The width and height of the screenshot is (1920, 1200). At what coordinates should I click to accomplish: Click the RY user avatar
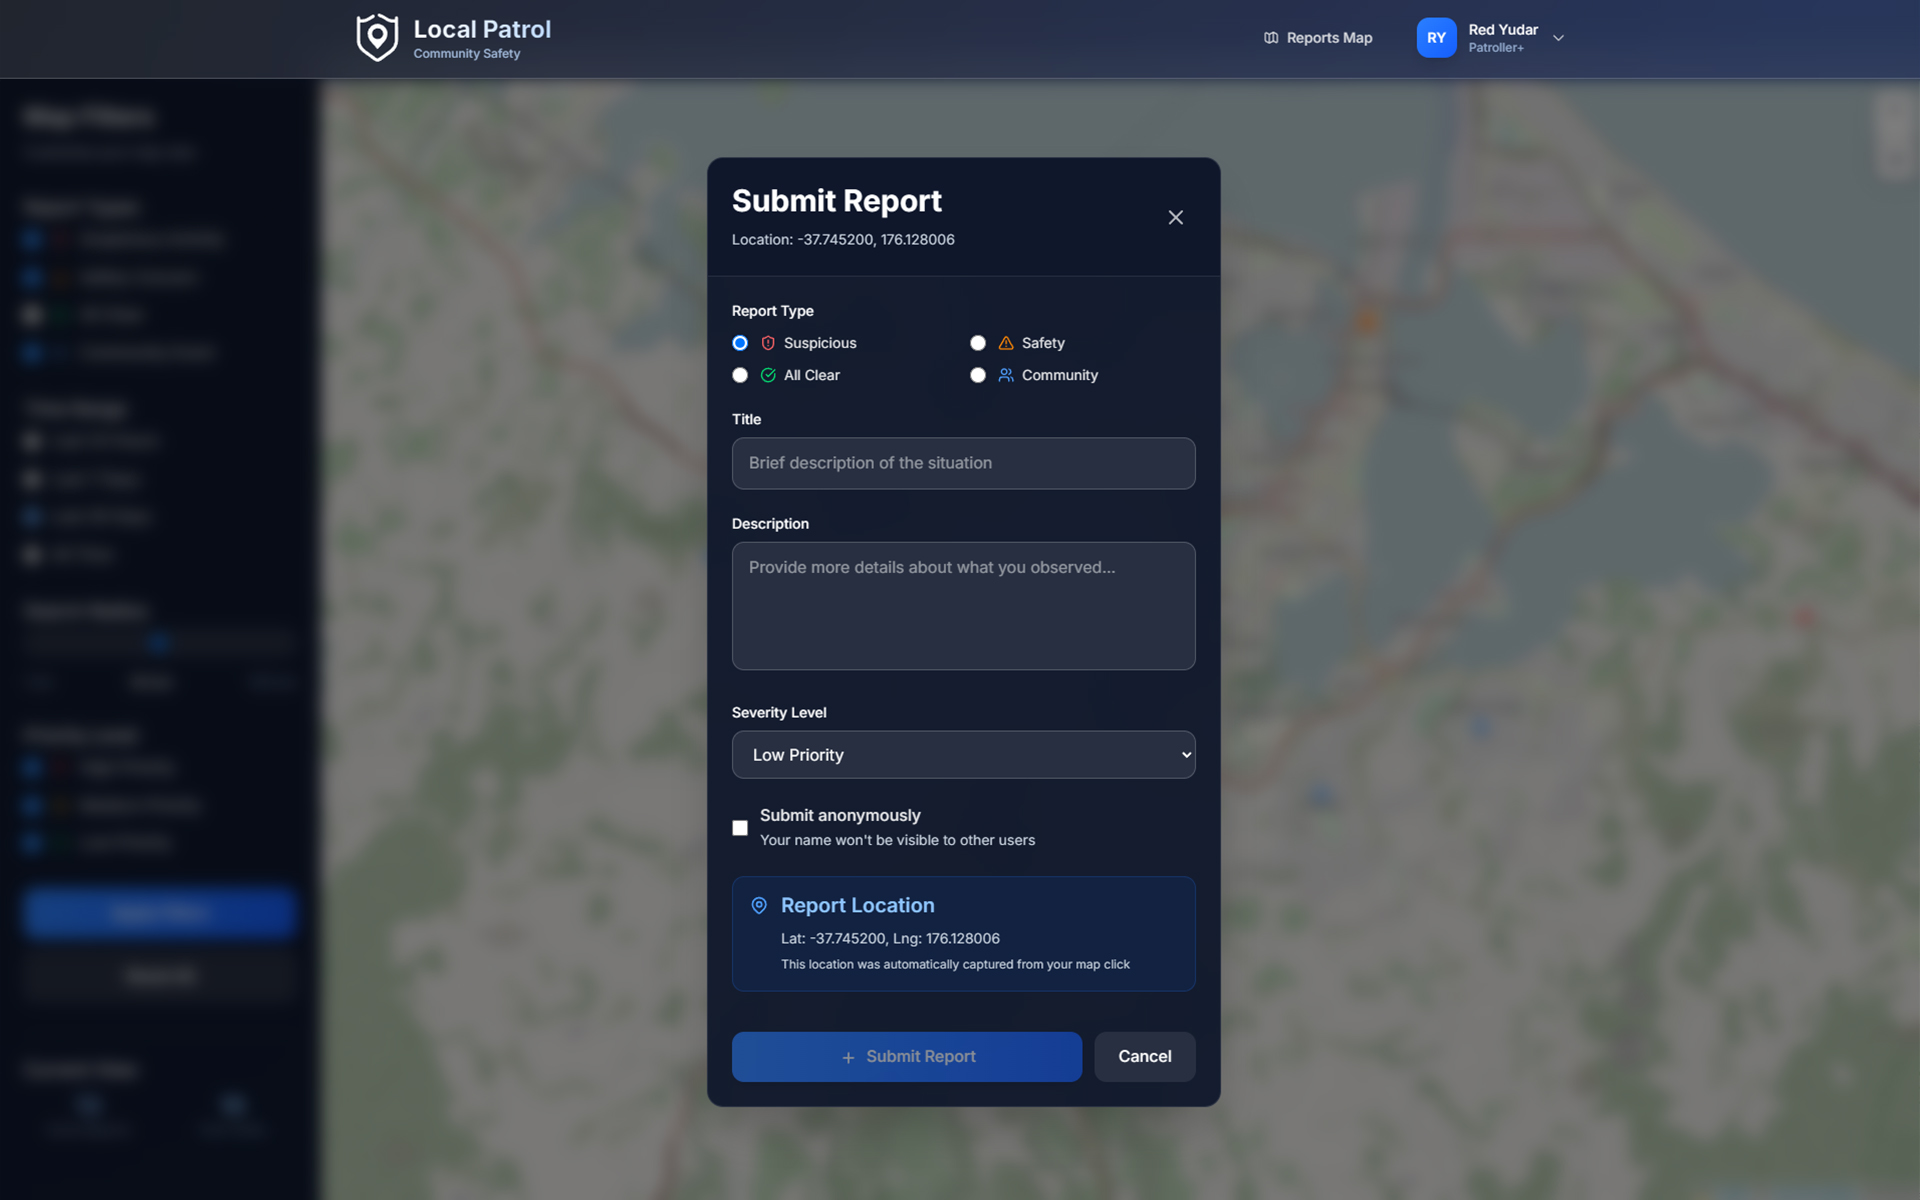tap(1436, 38)
